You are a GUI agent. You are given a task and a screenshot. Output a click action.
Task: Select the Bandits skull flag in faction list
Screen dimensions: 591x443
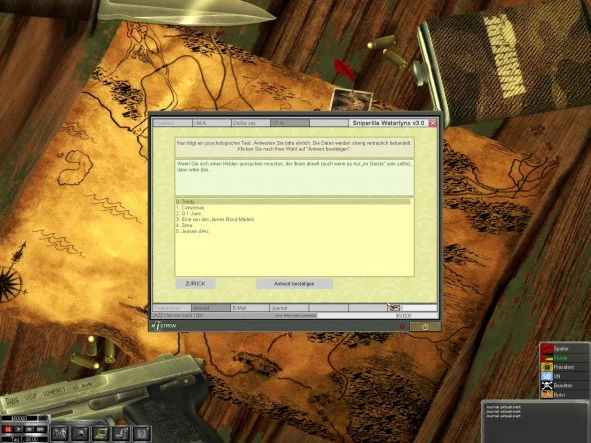[x=563, y=385]
